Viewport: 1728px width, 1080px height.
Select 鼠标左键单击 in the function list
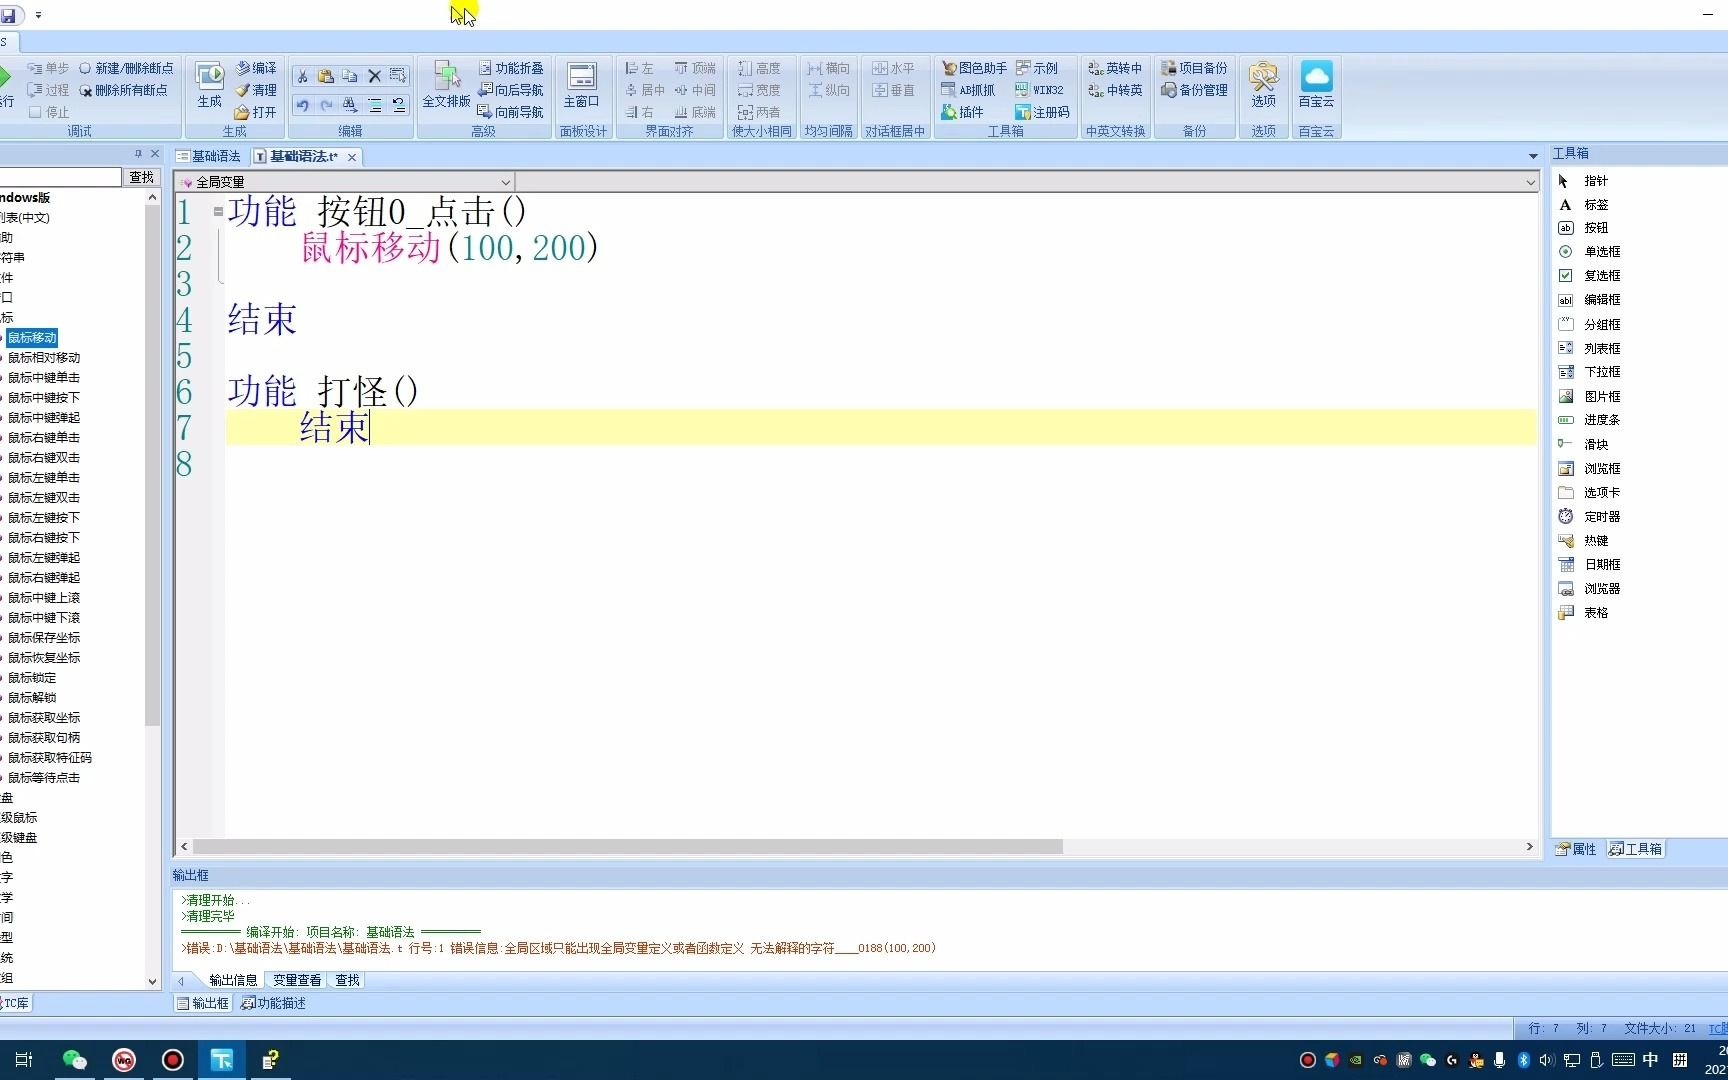coord(44,478)
